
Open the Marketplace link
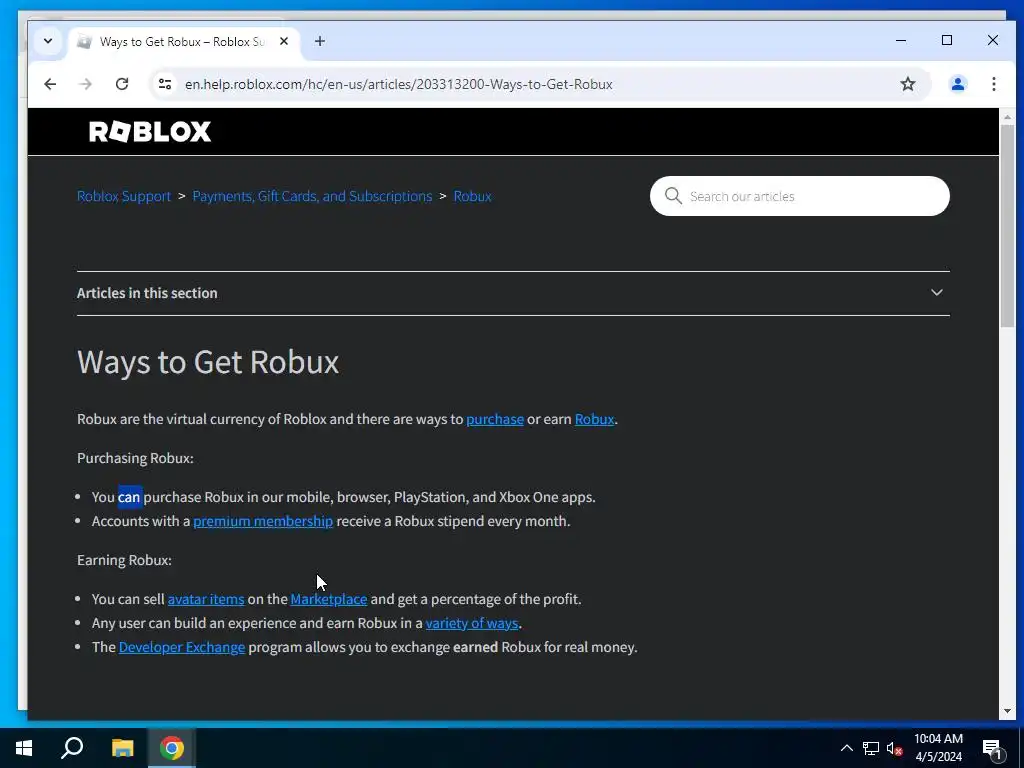328,600
